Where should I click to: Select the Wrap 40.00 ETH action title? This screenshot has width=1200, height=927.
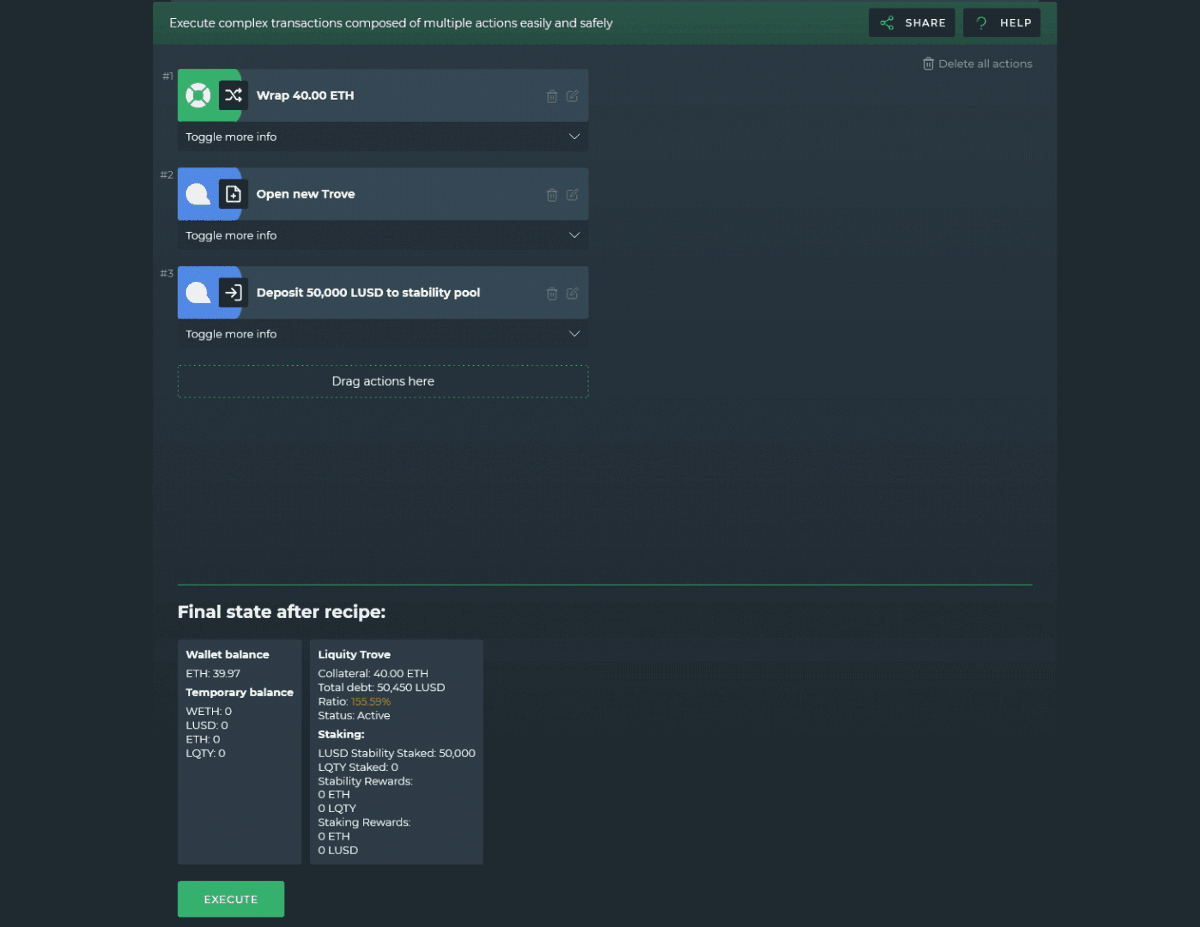pyautogui.click(x=305, y=96)
